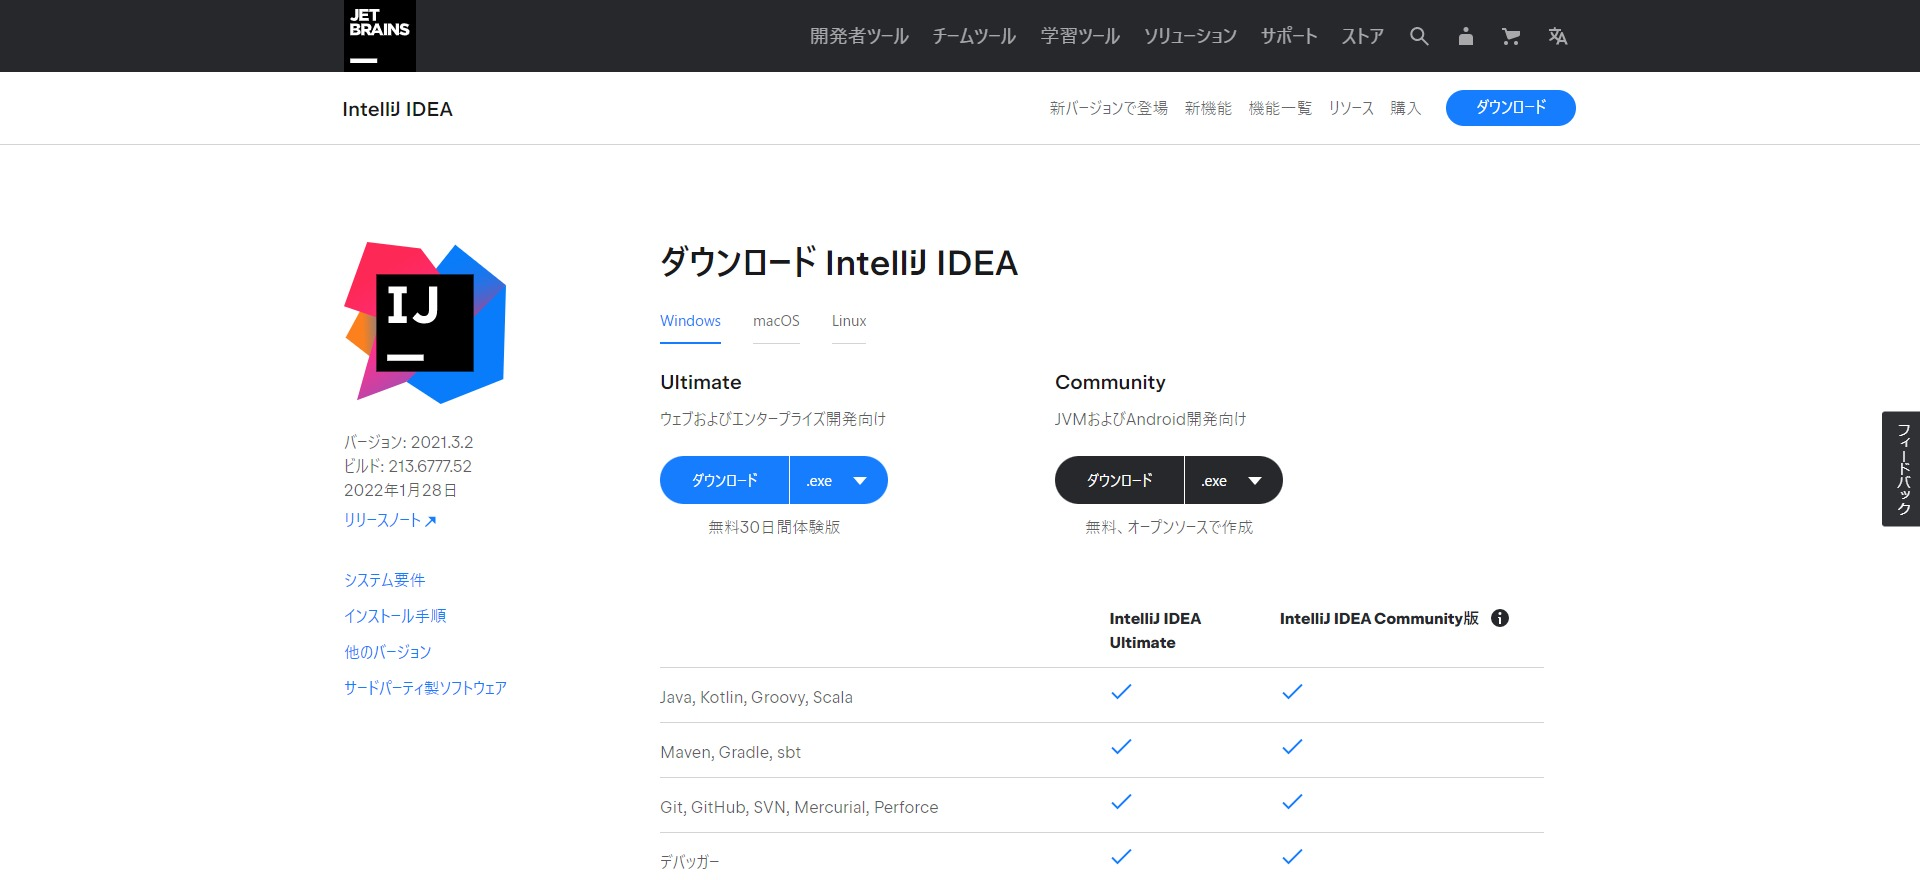Viewport: 1920px width, 880px height.
Task: Select the Windows tab
Action: tap(690, 321)
